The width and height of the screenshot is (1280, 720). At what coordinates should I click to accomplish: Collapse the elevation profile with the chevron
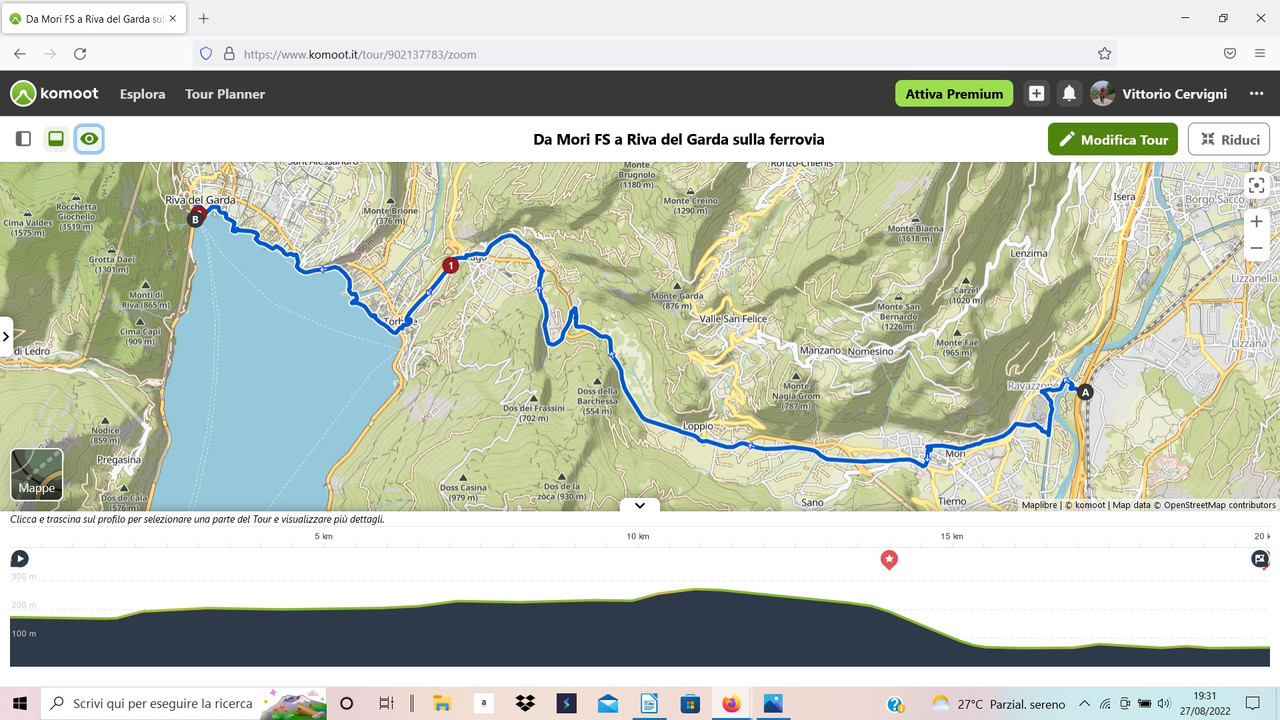pos(640,505)
